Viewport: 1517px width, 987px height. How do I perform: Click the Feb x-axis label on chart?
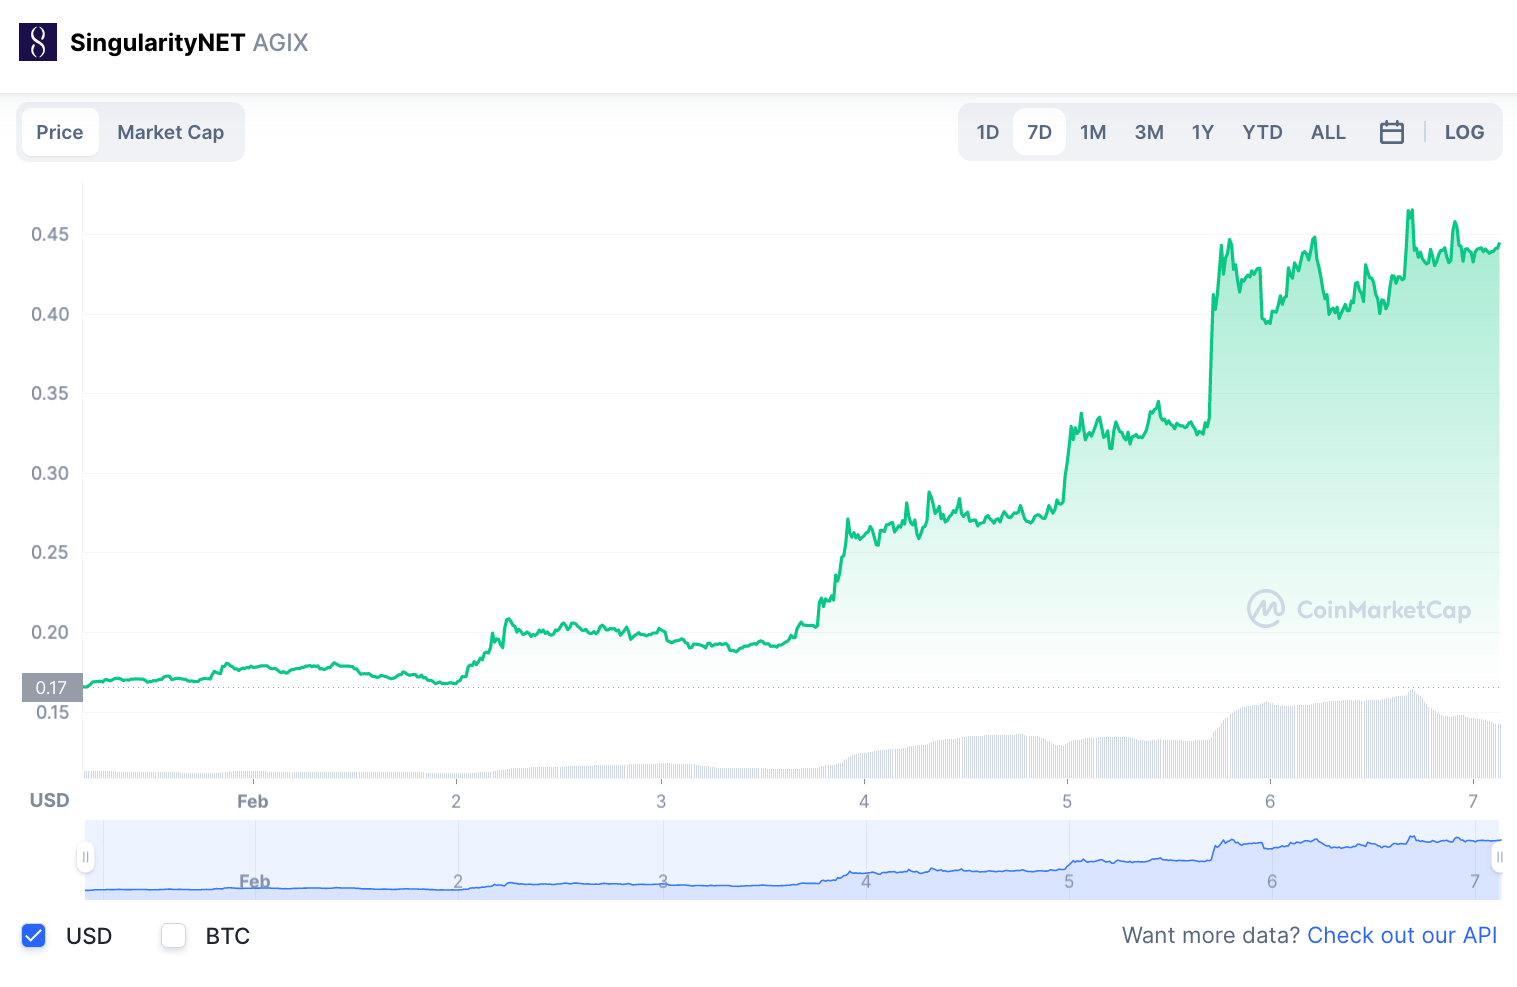tap(252, 801)
